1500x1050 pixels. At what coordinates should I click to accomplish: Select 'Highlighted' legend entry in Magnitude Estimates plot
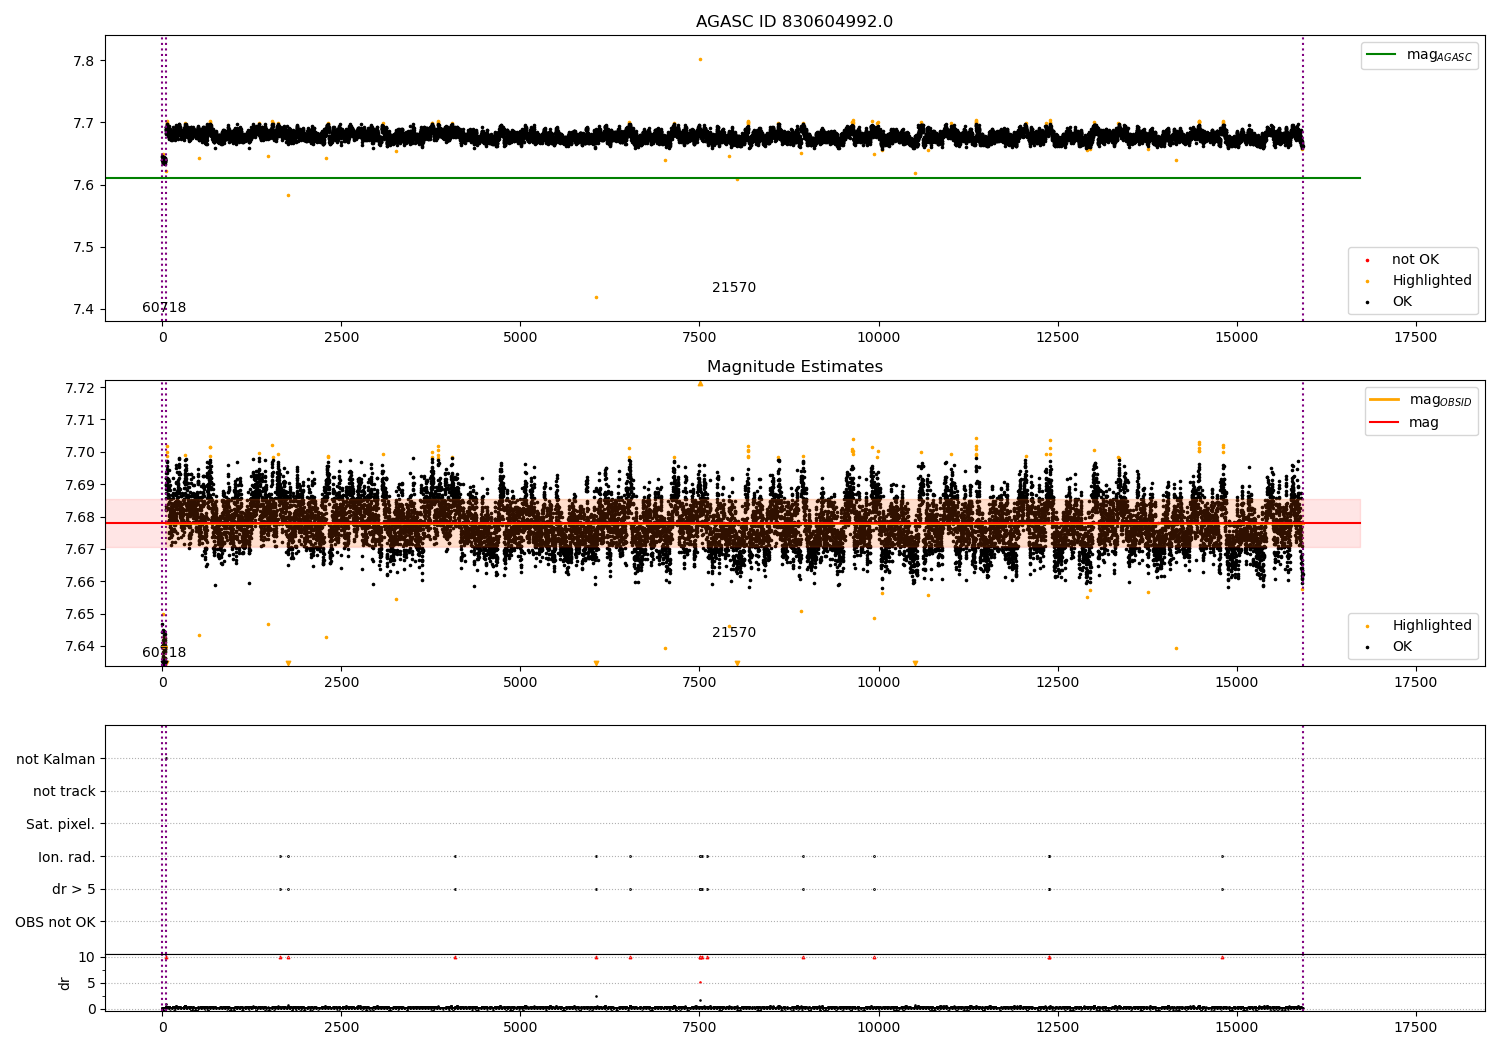(x=1432, y=626)
